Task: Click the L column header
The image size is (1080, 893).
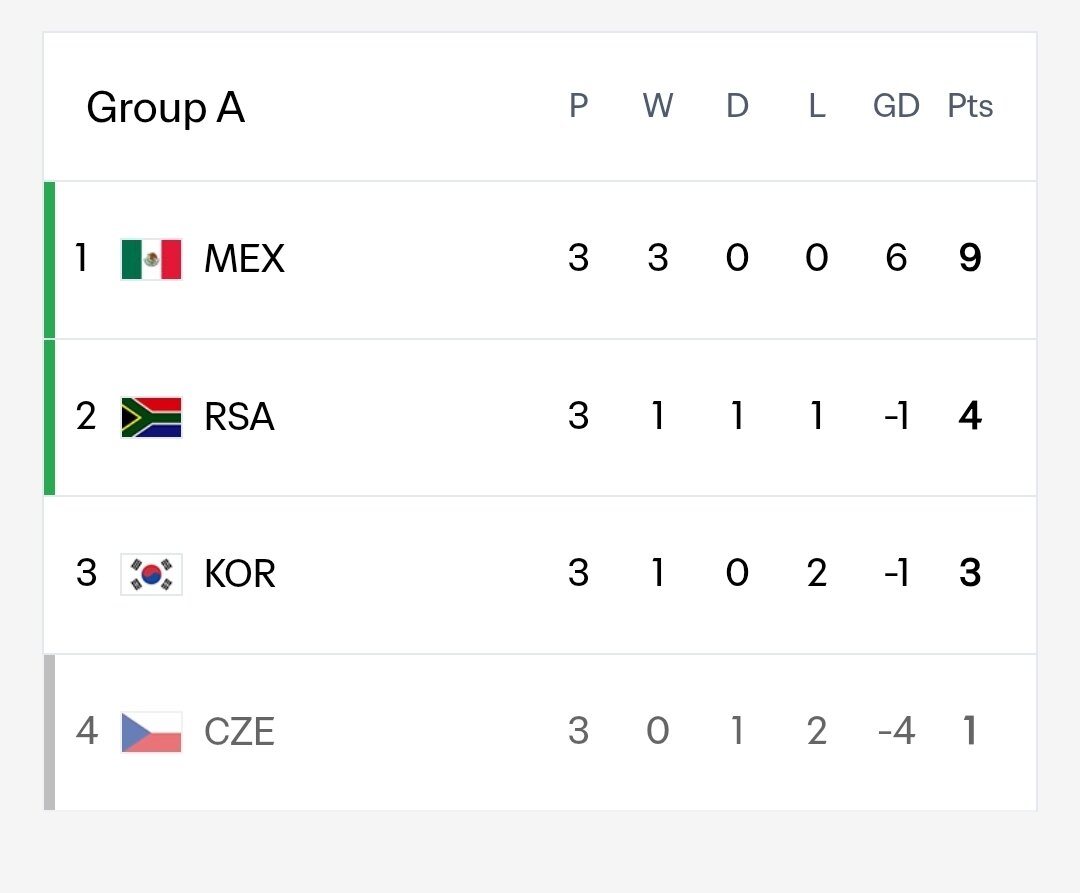Action: click(x=817, y=106)
